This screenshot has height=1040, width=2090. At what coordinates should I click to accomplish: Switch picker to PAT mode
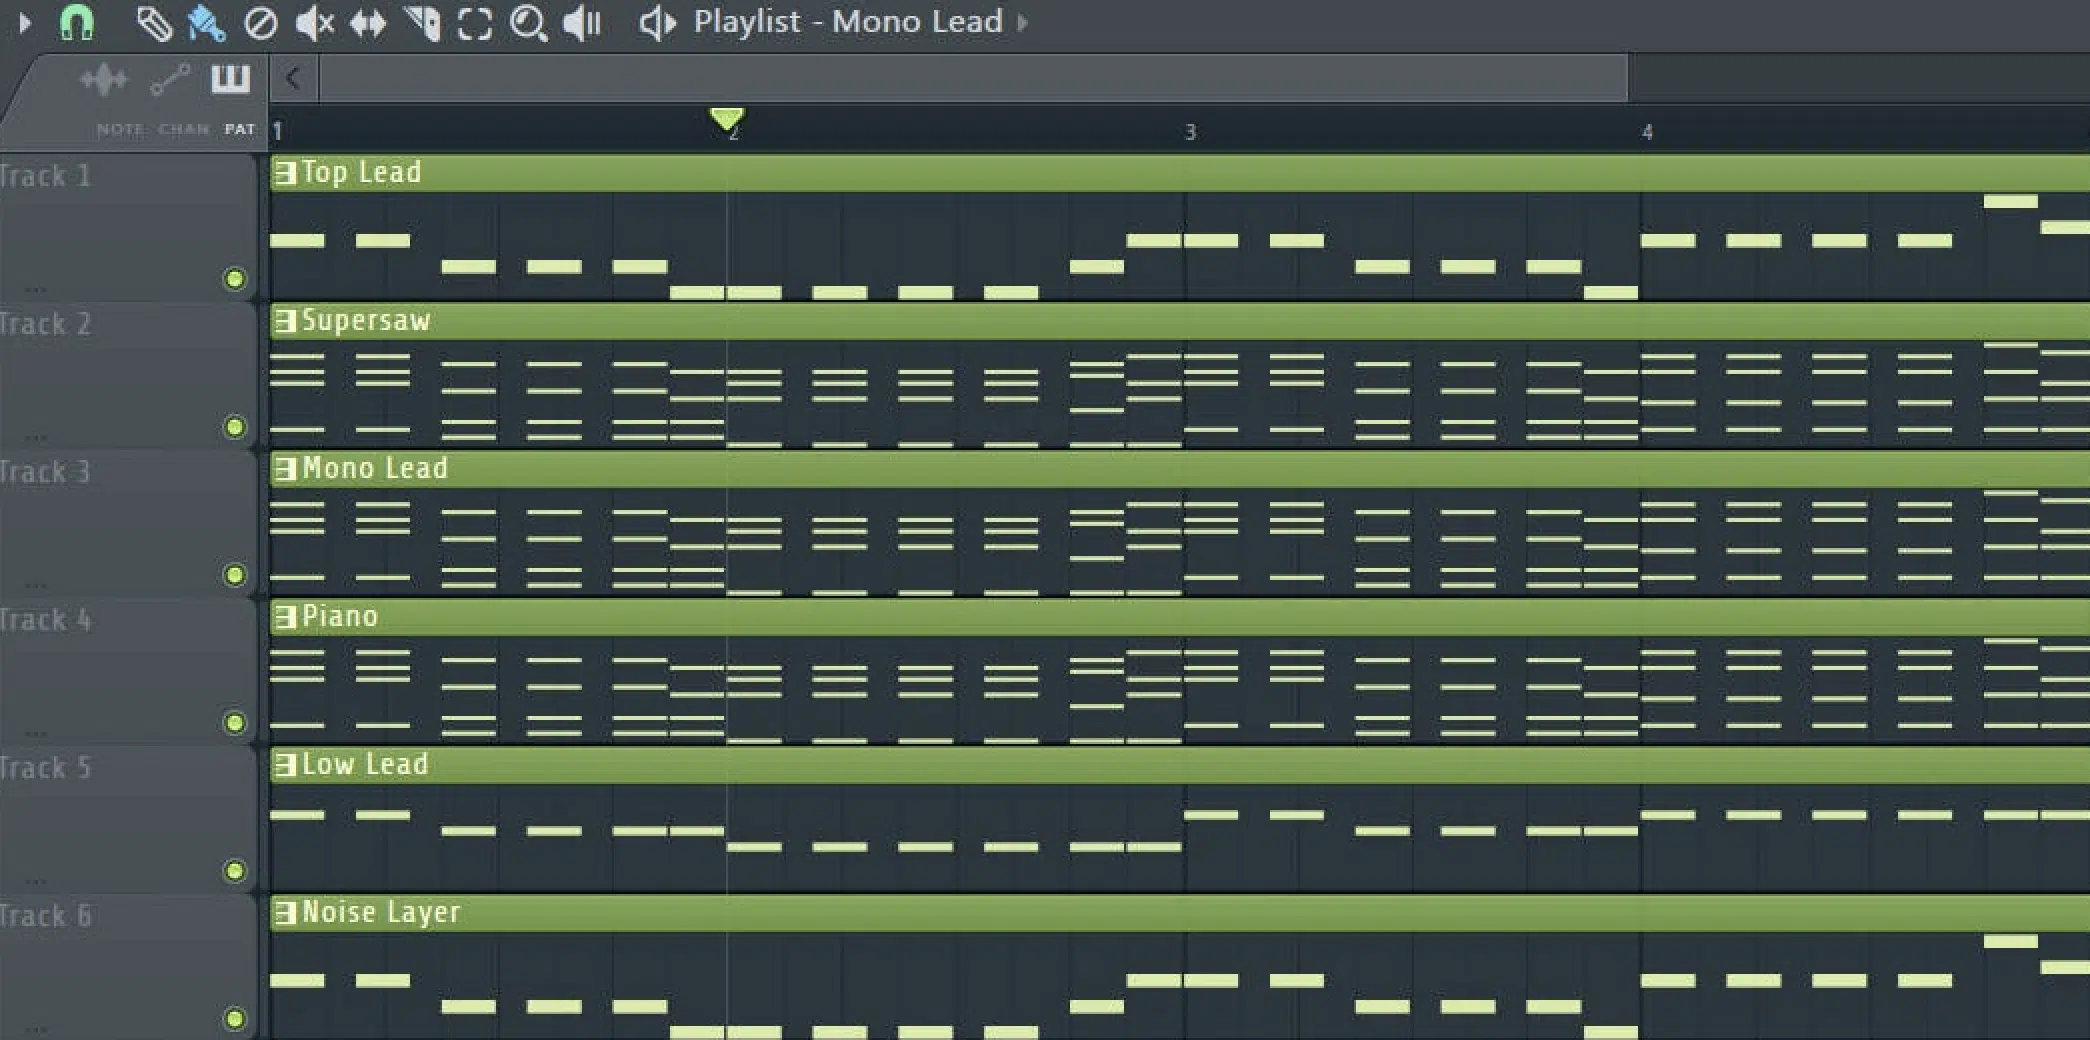click(240, 129)
